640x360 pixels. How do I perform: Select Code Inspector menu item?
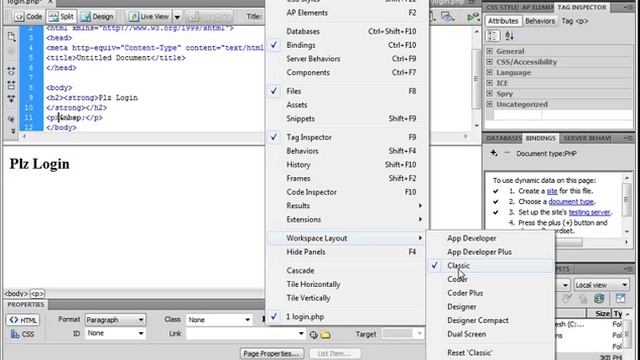click(346, 192)
